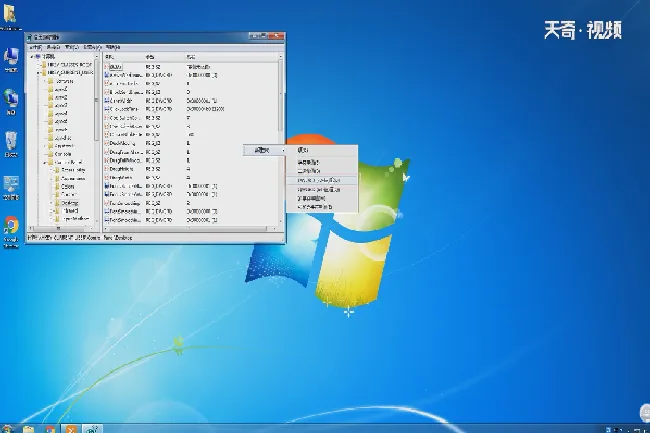This screenshot has width=650, height=433.
Task: Choose Key (项) in the New submenu
Action: pos(322,150)
